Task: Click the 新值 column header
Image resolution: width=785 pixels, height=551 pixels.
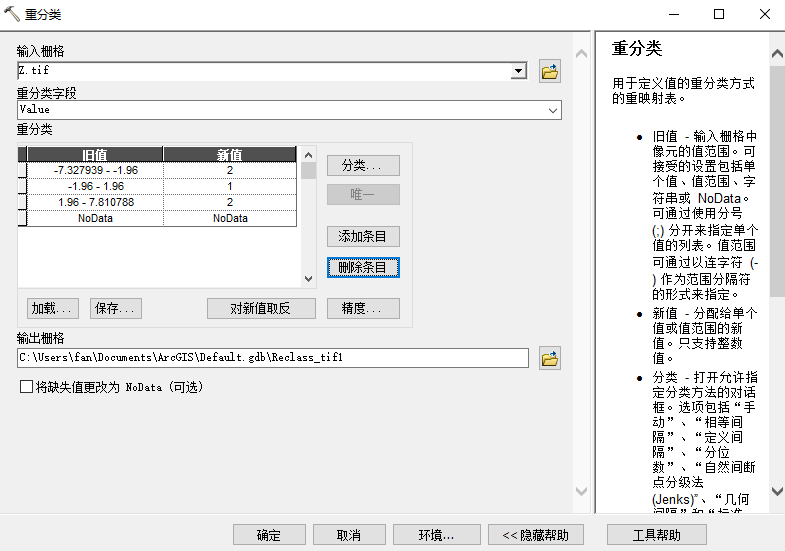Action: (230, 154)
